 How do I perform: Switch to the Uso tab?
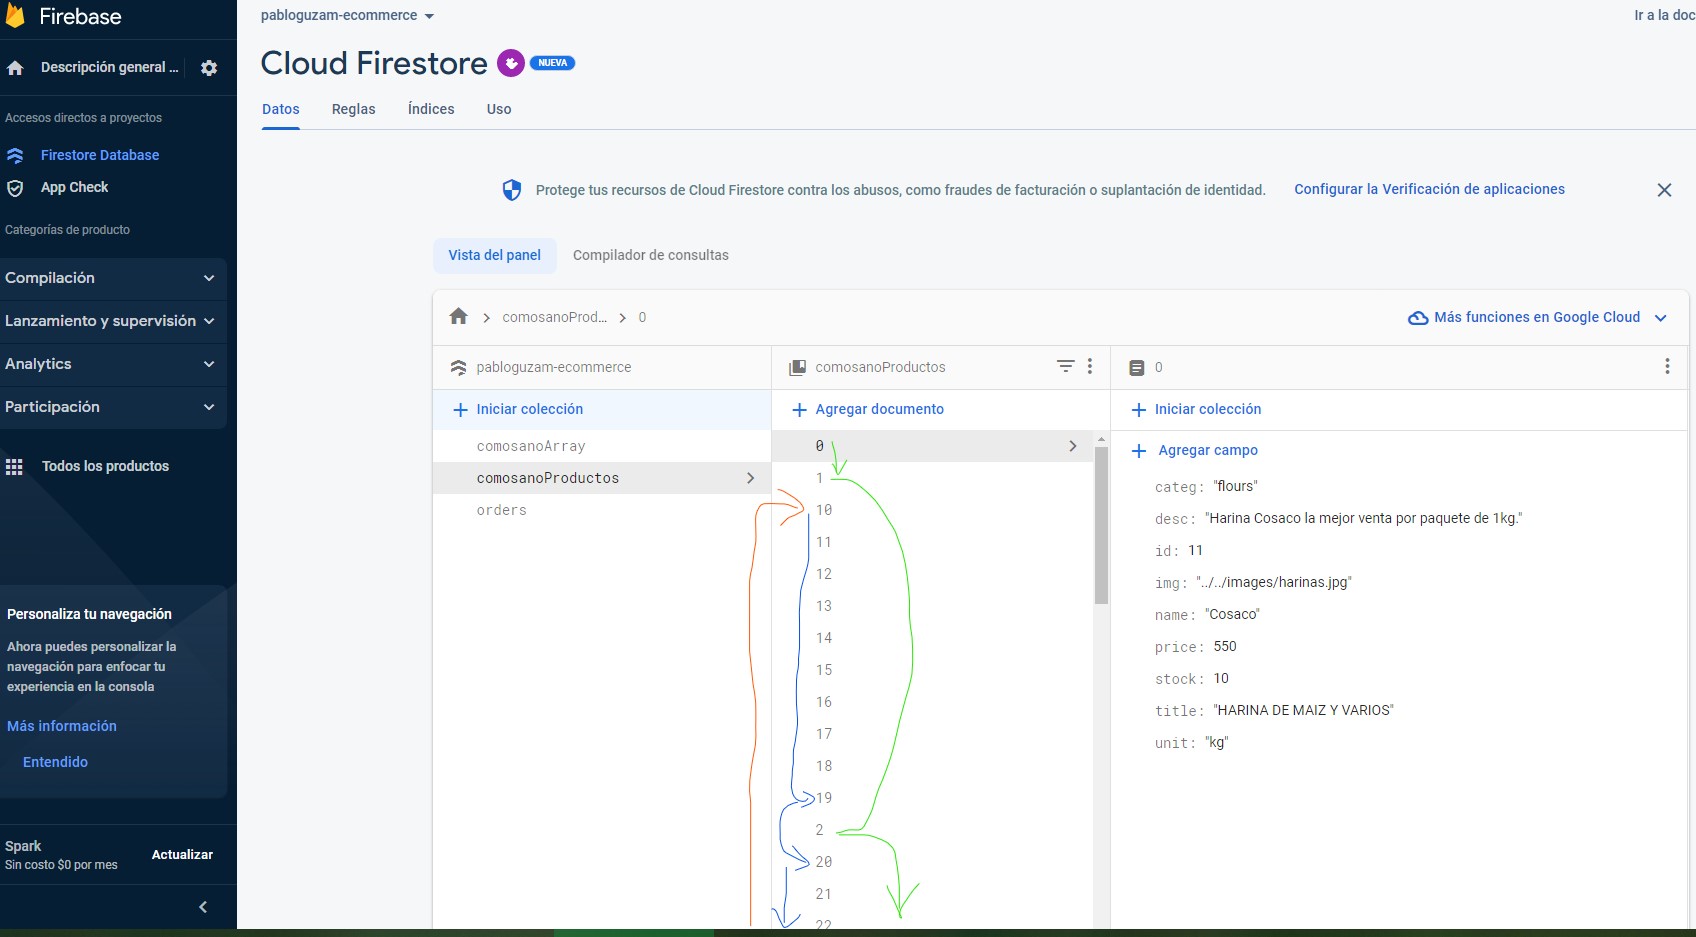[x=499, y=109]
